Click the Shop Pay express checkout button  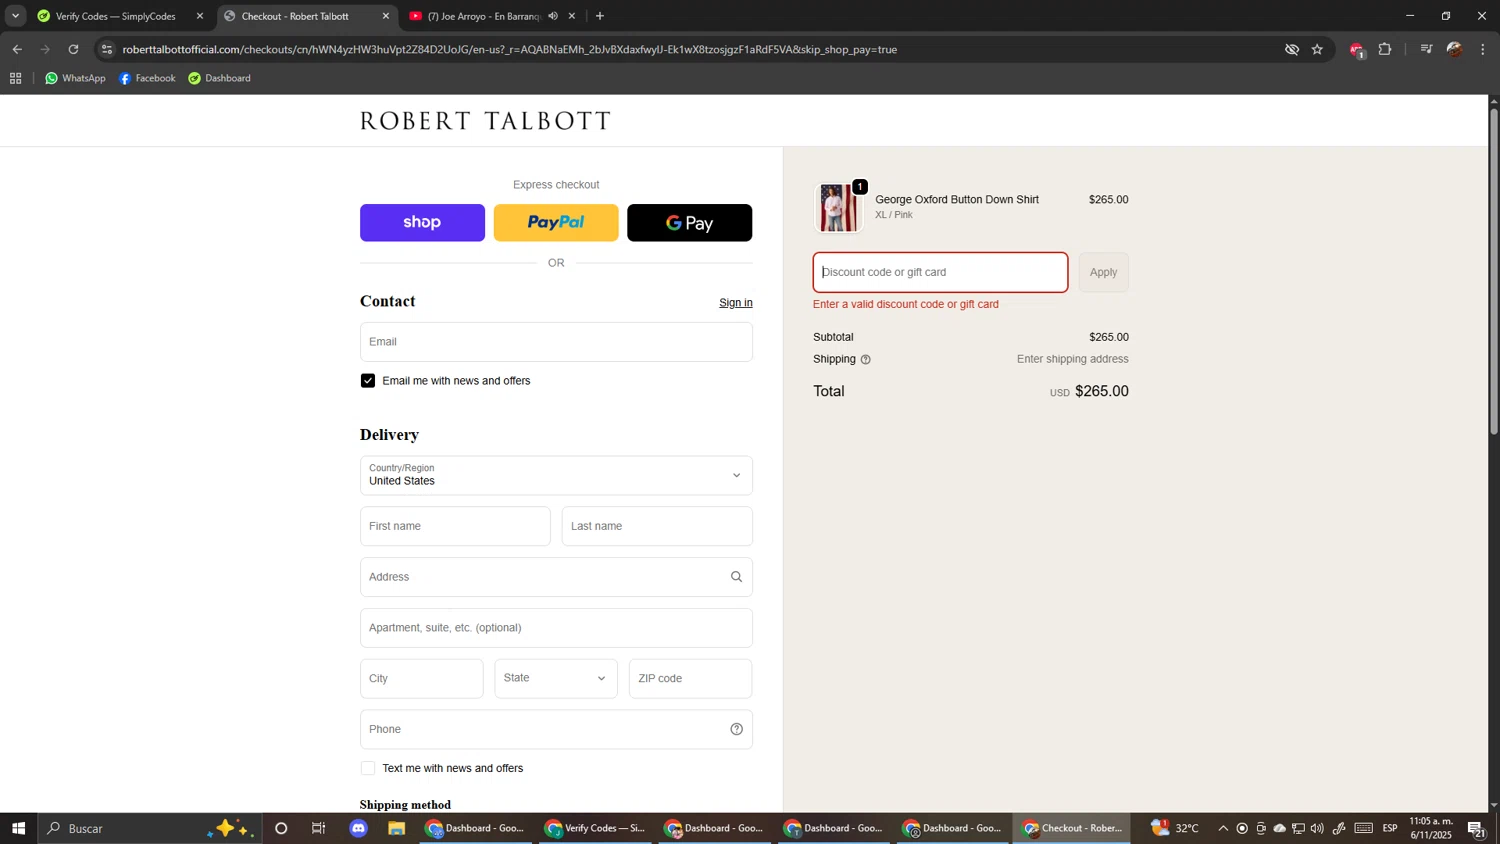point(422,223)
